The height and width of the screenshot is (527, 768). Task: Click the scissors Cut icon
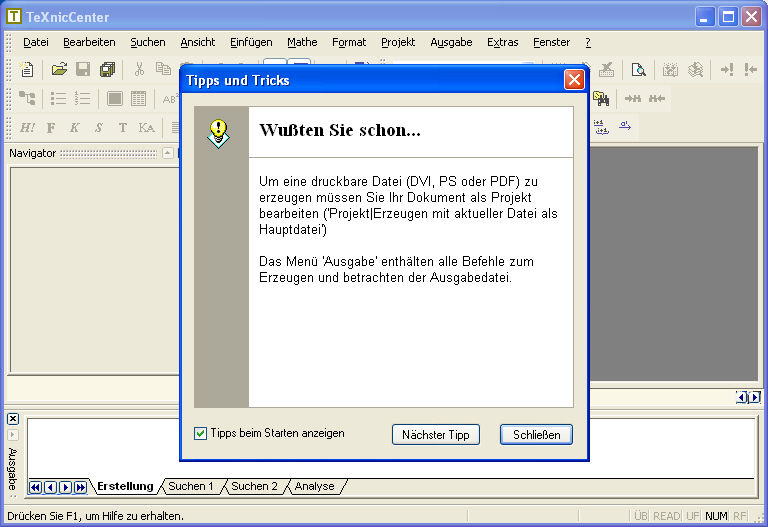(x=140, y=70)
